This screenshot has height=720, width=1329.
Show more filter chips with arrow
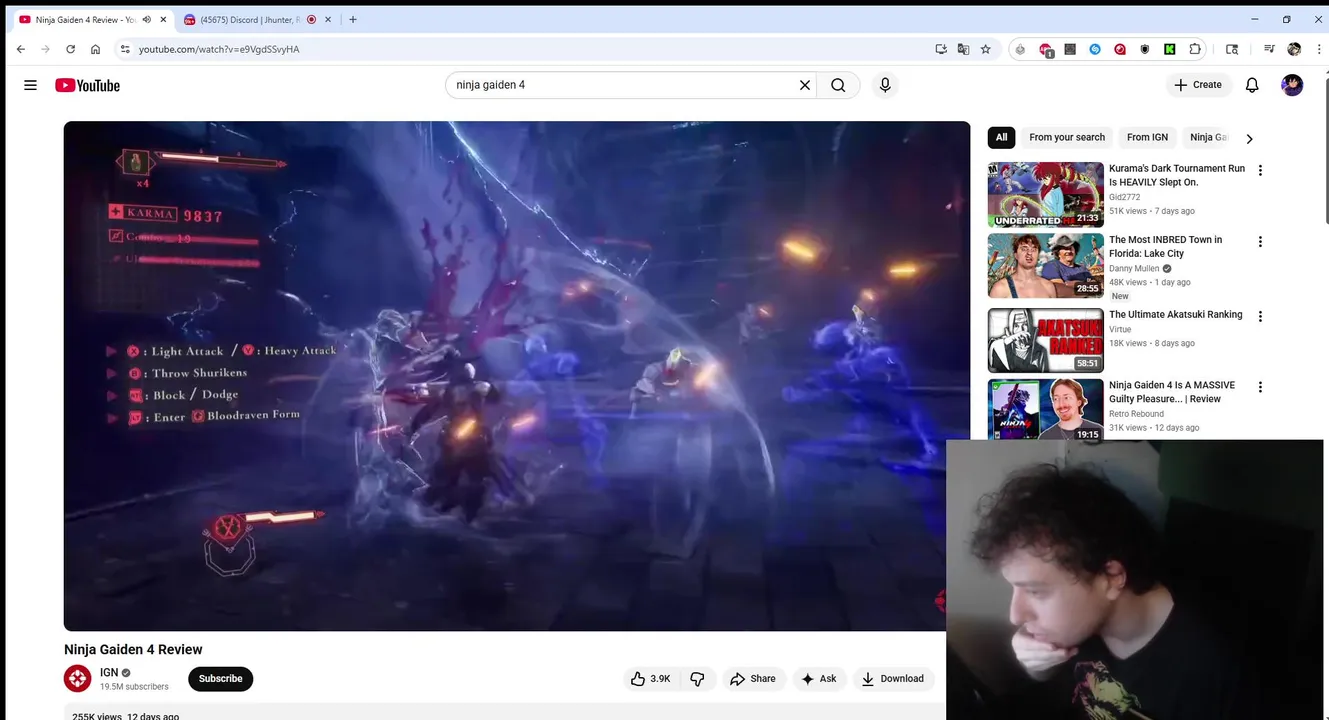pyautogui.click(x=1249, y=138)
